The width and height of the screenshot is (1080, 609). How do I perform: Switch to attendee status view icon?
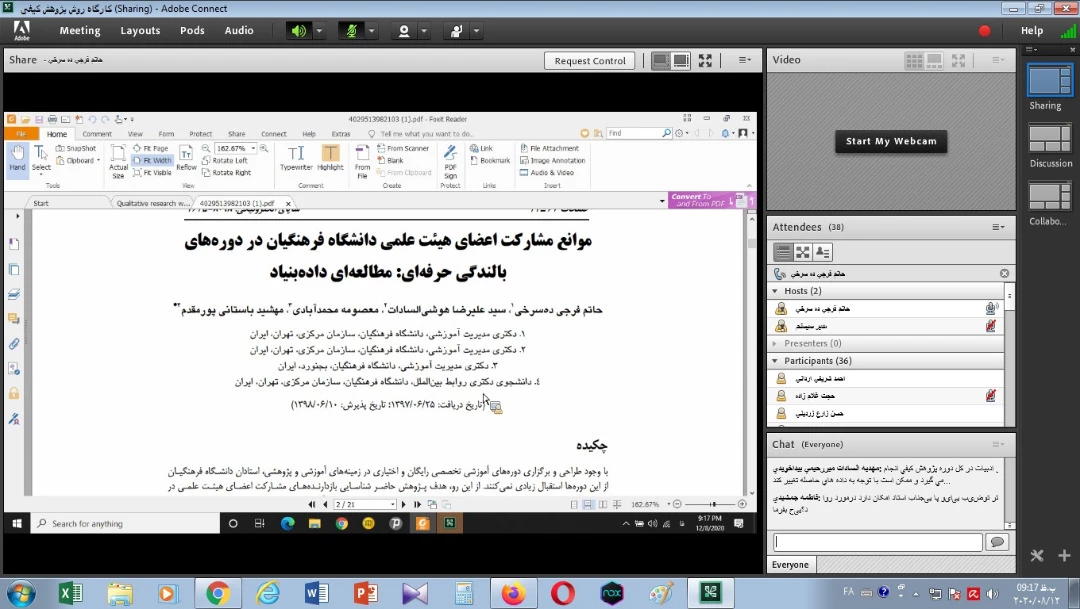pyautogui.click(x=823, y=253)
